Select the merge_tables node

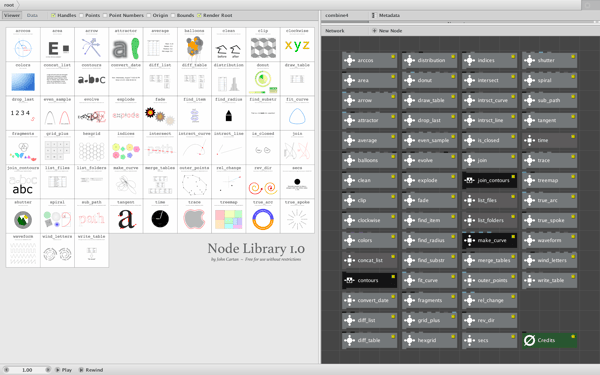pyautogui.click(x=489, y=260)
